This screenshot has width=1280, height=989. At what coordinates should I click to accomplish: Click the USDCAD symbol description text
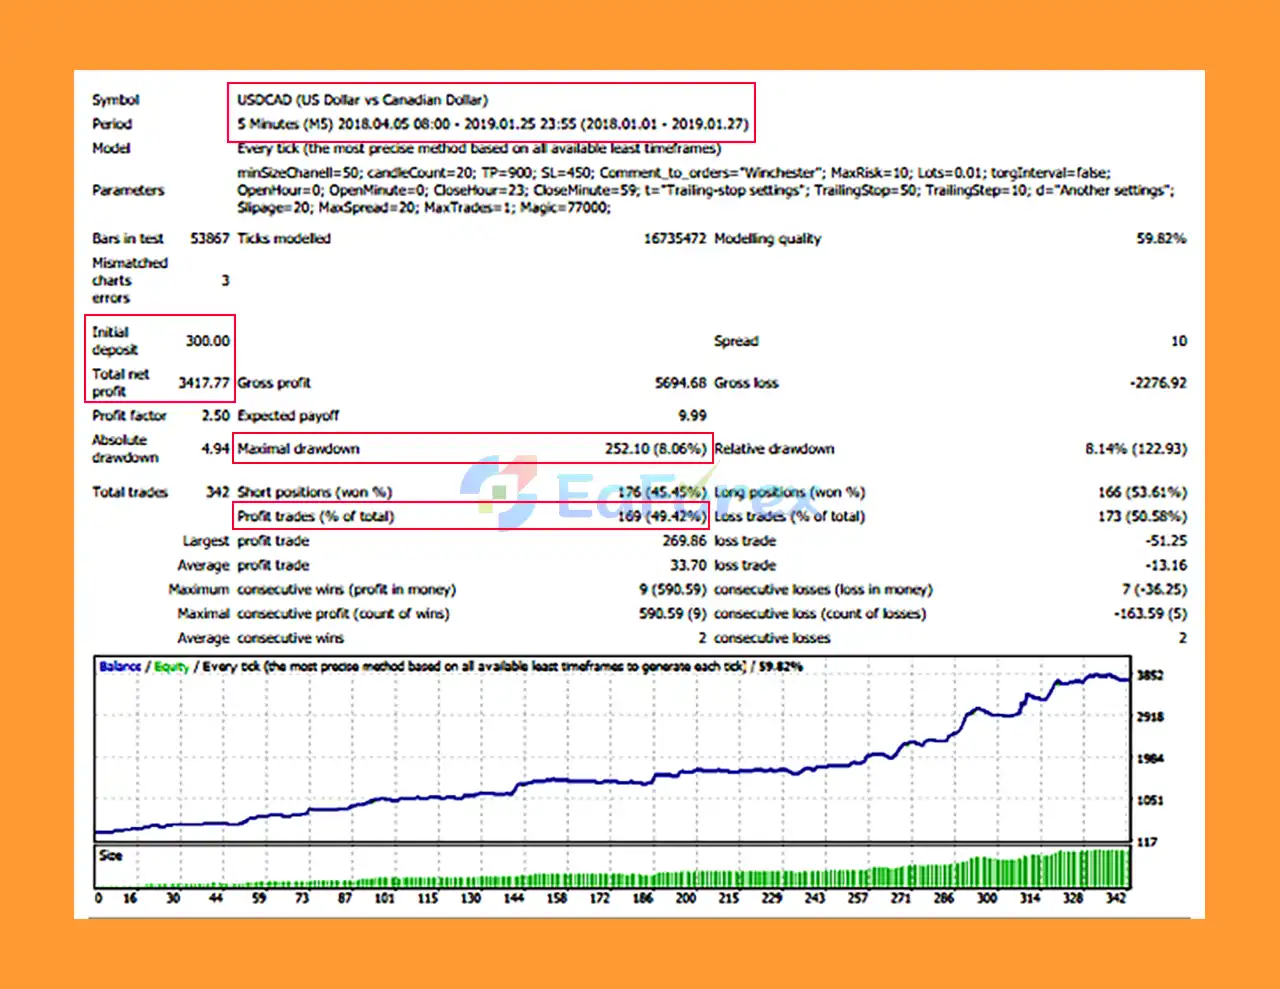(362, 100)
